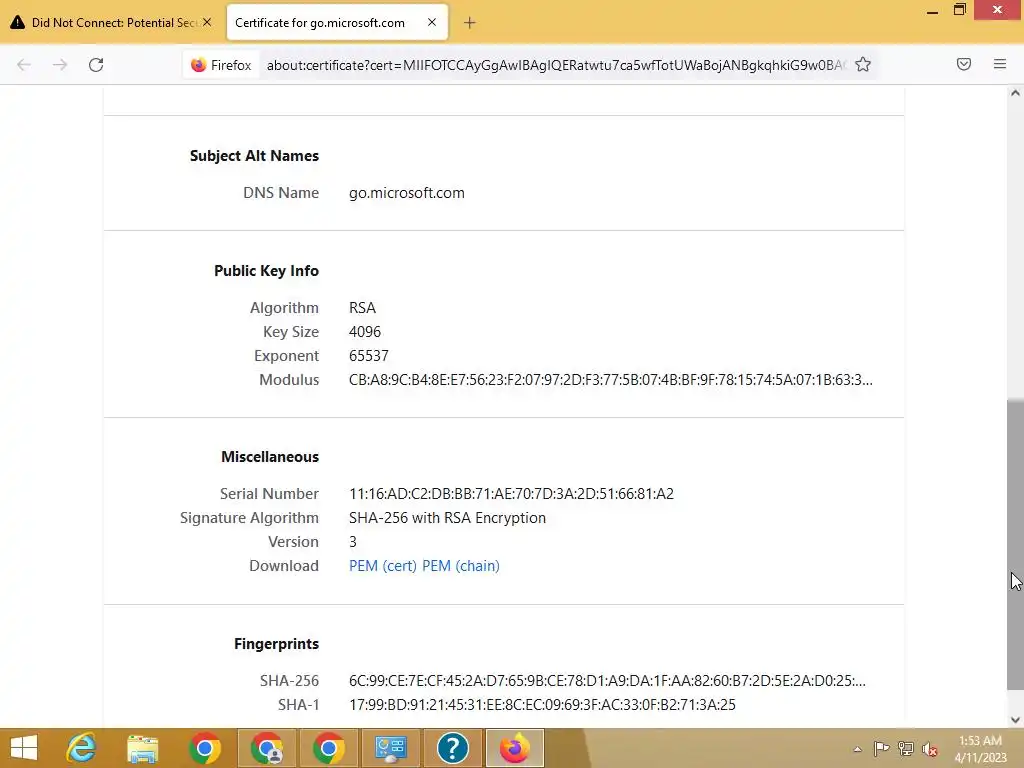
Task: Close the Did Not Connect tab
Action: tap(207, 22)
